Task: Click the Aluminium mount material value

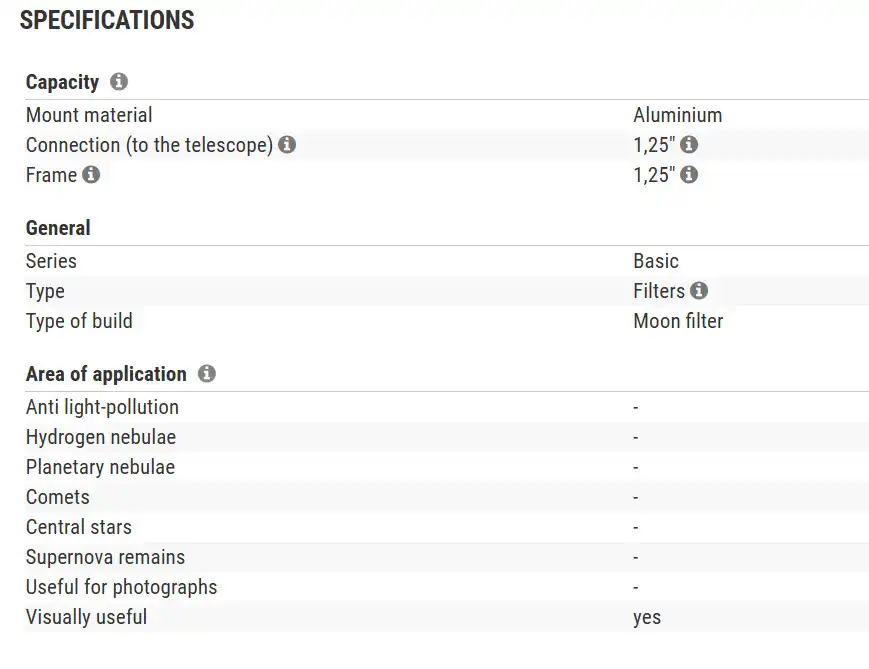Action: (x=677, y=115)
